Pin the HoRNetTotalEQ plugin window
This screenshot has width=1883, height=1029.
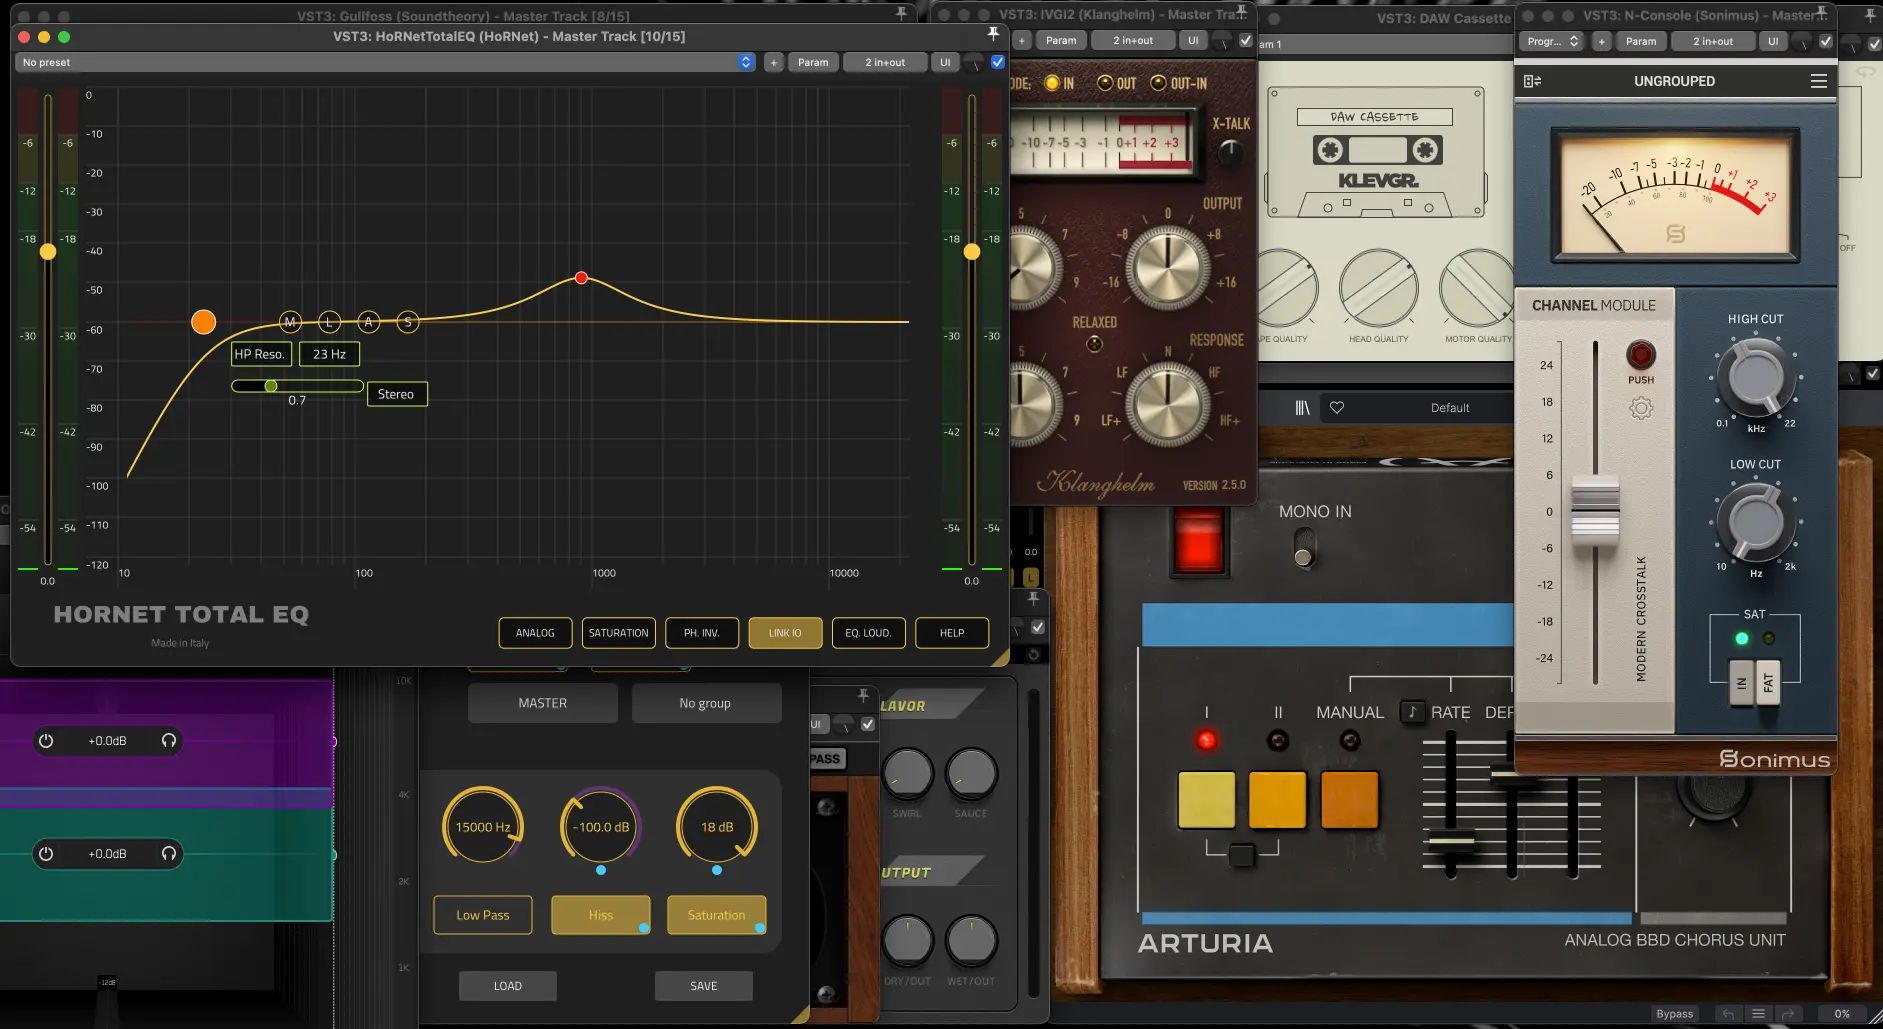pyautogui.click(x=993, y=33)
